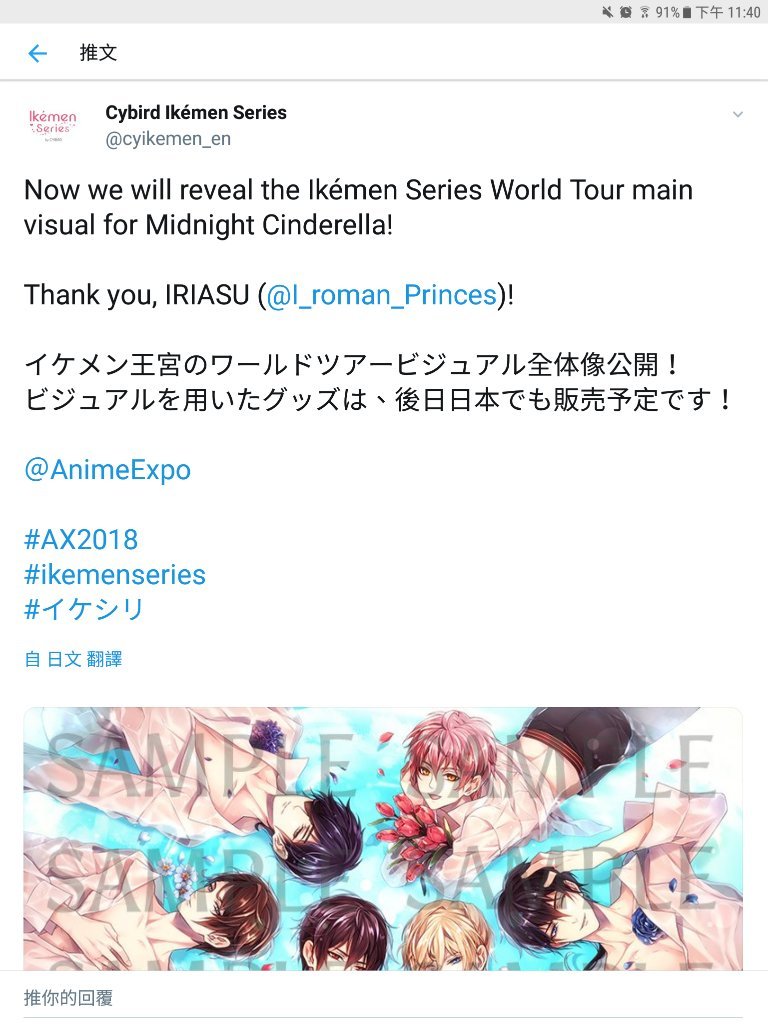Screen dimensions: 768x1024
Task: Expand the tweet options chevron
Action: tap(737, 115)
